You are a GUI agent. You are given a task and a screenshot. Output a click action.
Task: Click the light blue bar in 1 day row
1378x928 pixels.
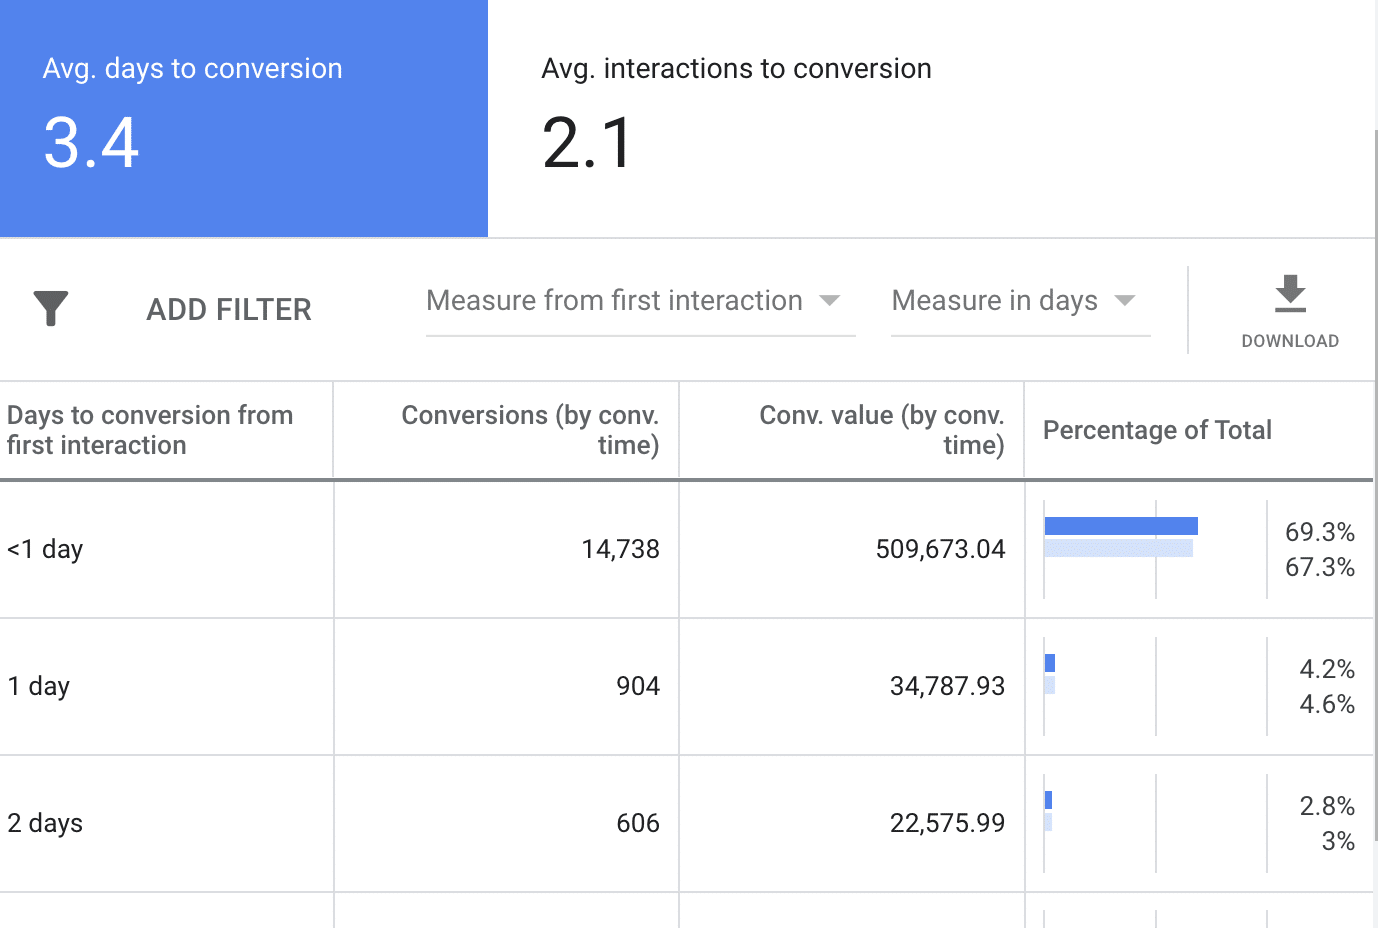[x=1050, y=685]
